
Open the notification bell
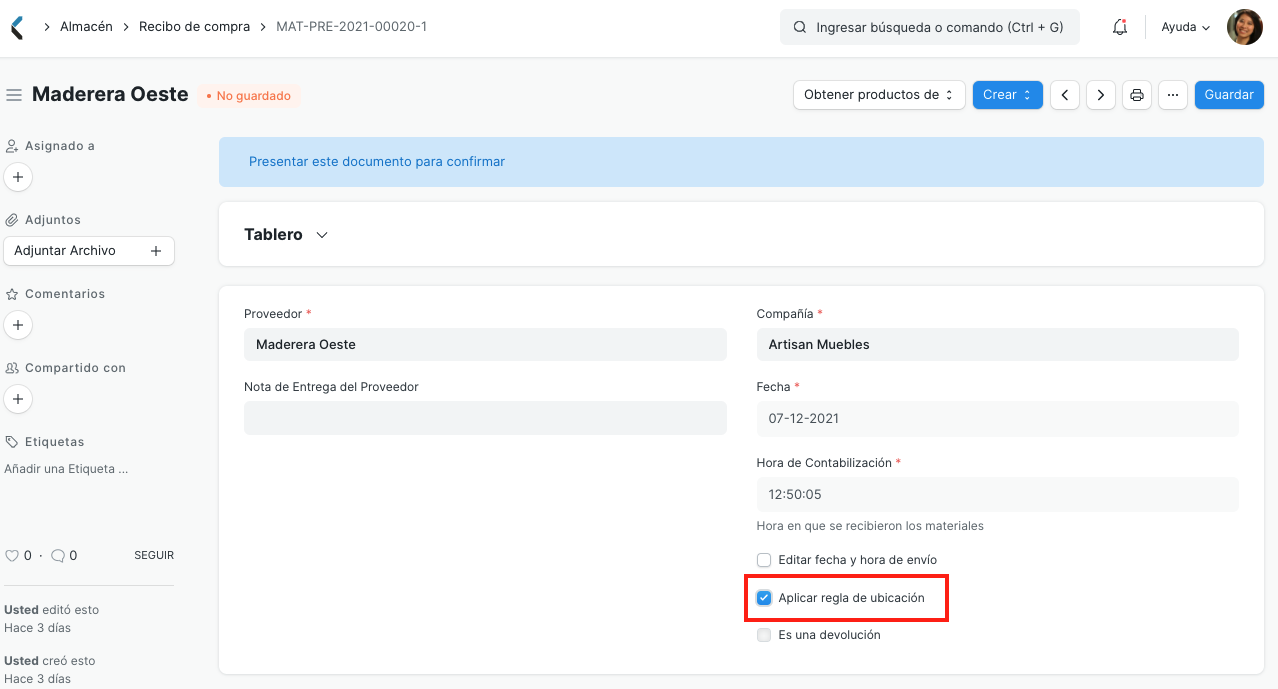coord(1119,27)
